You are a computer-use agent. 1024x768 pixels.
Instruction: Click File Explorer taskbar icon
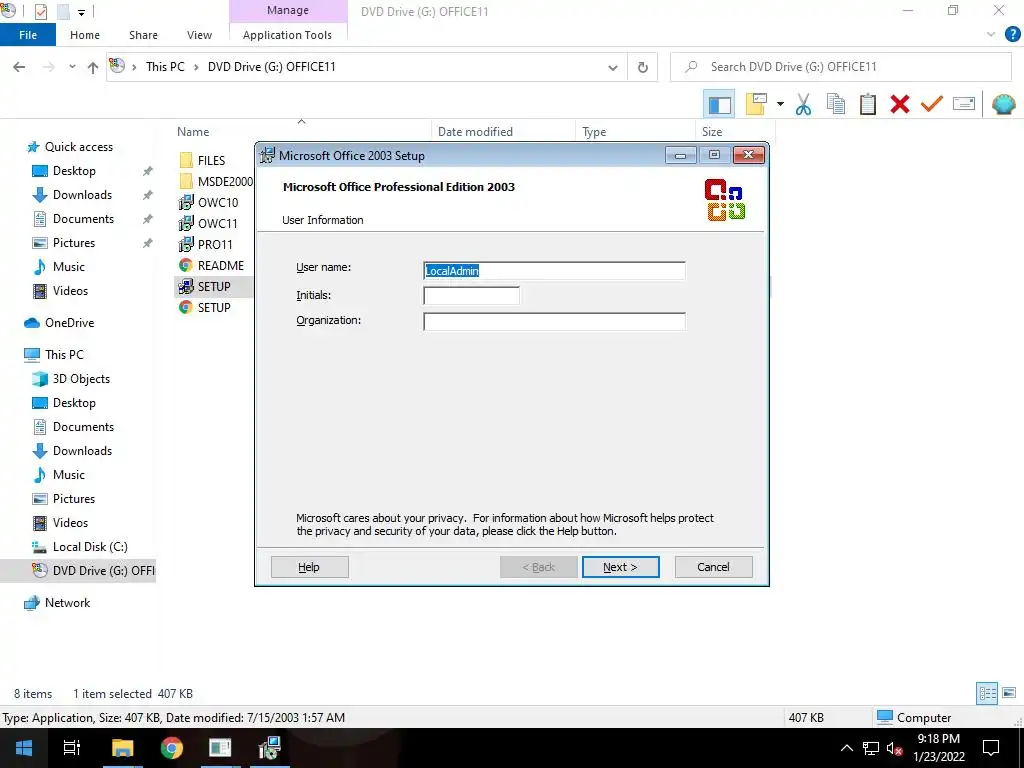(x=122, y=748)
